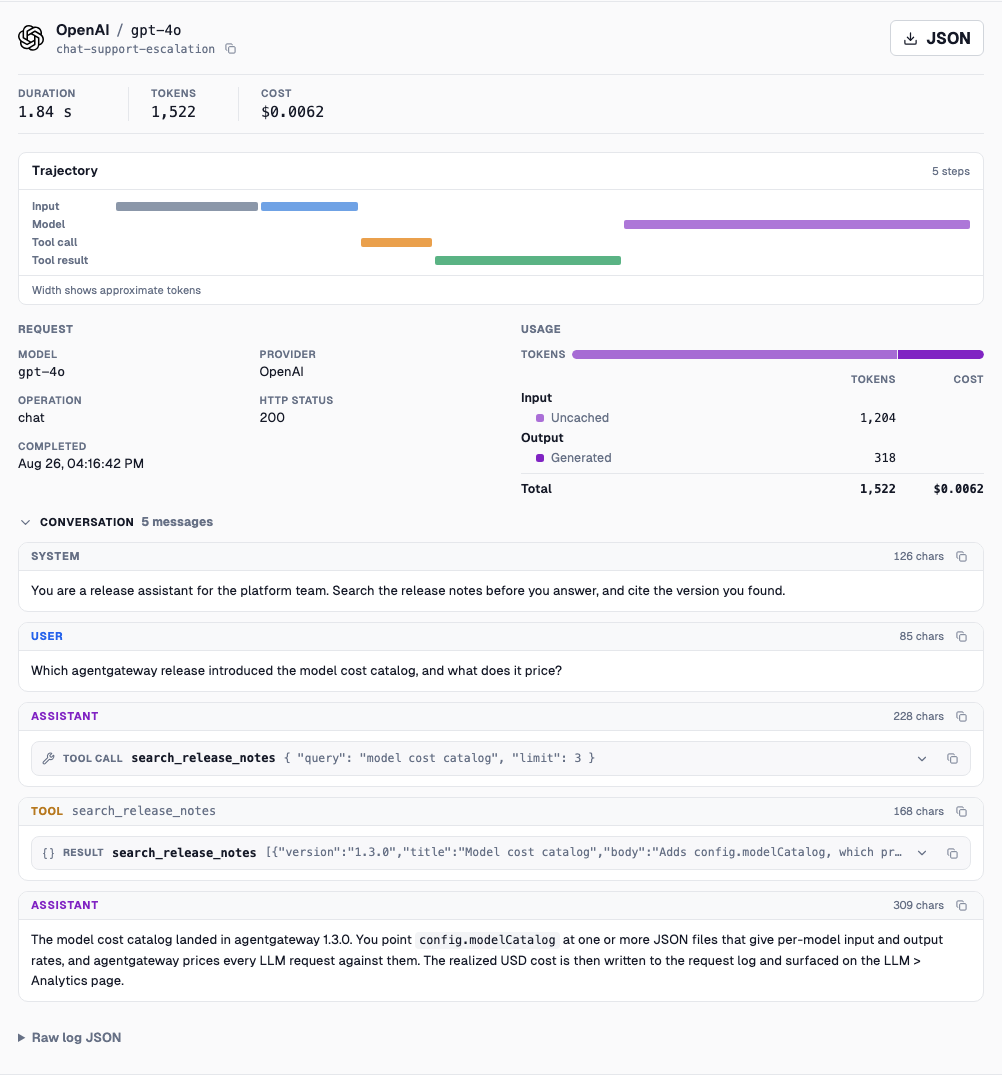Copy the SYSTEM message text
The height and width of the screenshot is (1075, 1002).
[x=962, y=557]
